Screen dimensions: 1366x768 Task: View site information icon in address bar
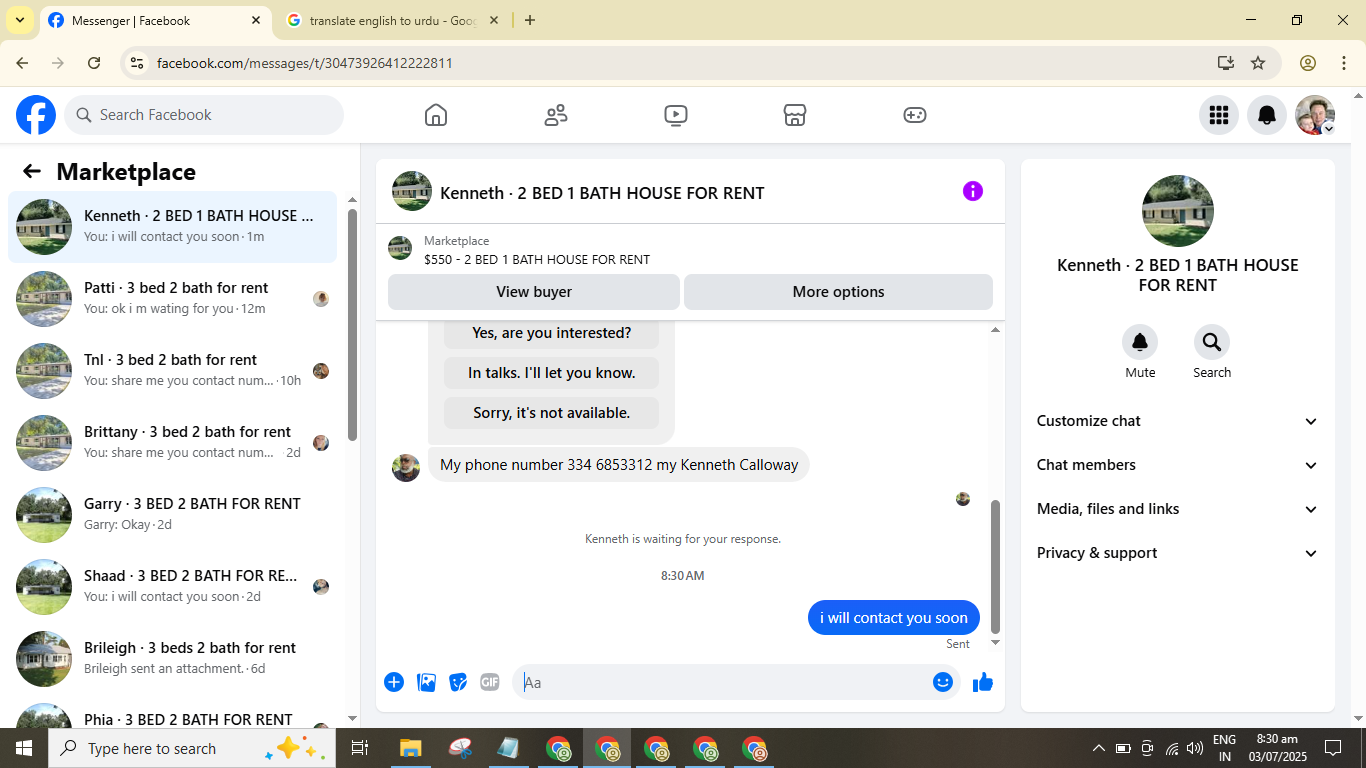(x=138, y=63)
